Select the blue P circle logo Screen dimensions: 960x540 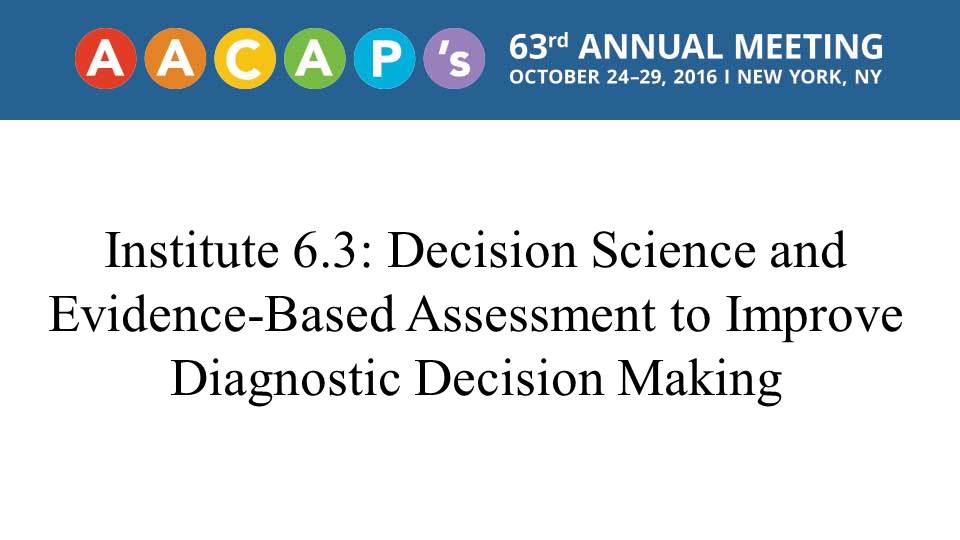(384, 60)
